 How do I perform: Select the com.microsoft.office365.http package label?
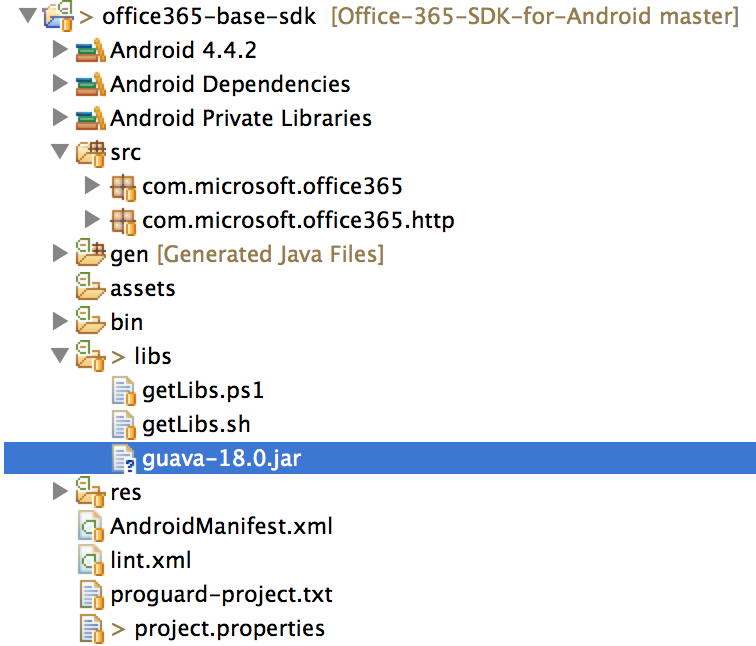(x=298, y=221)
